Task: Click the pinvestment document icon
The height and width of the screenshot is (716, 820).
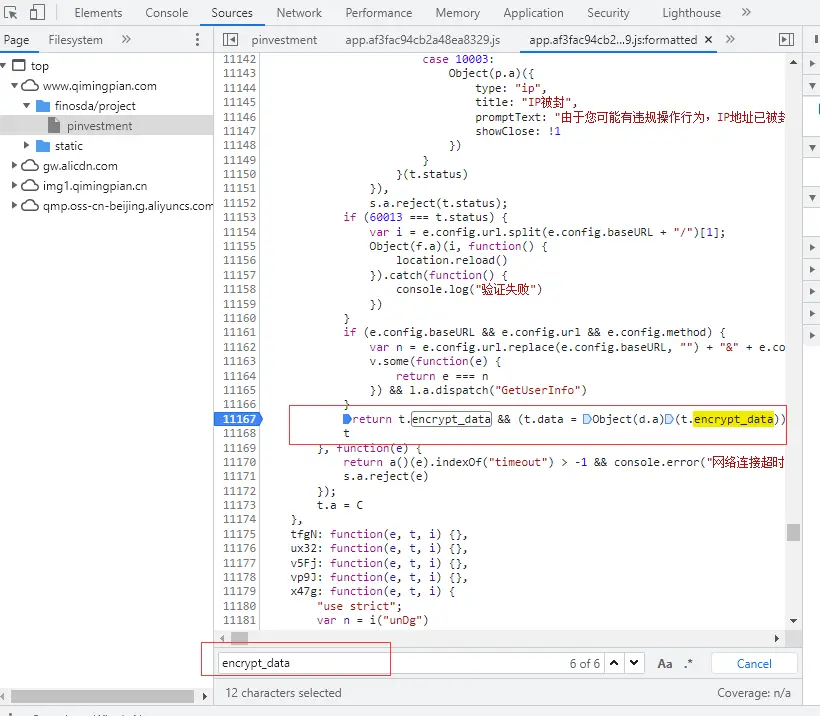Action: 54,126
